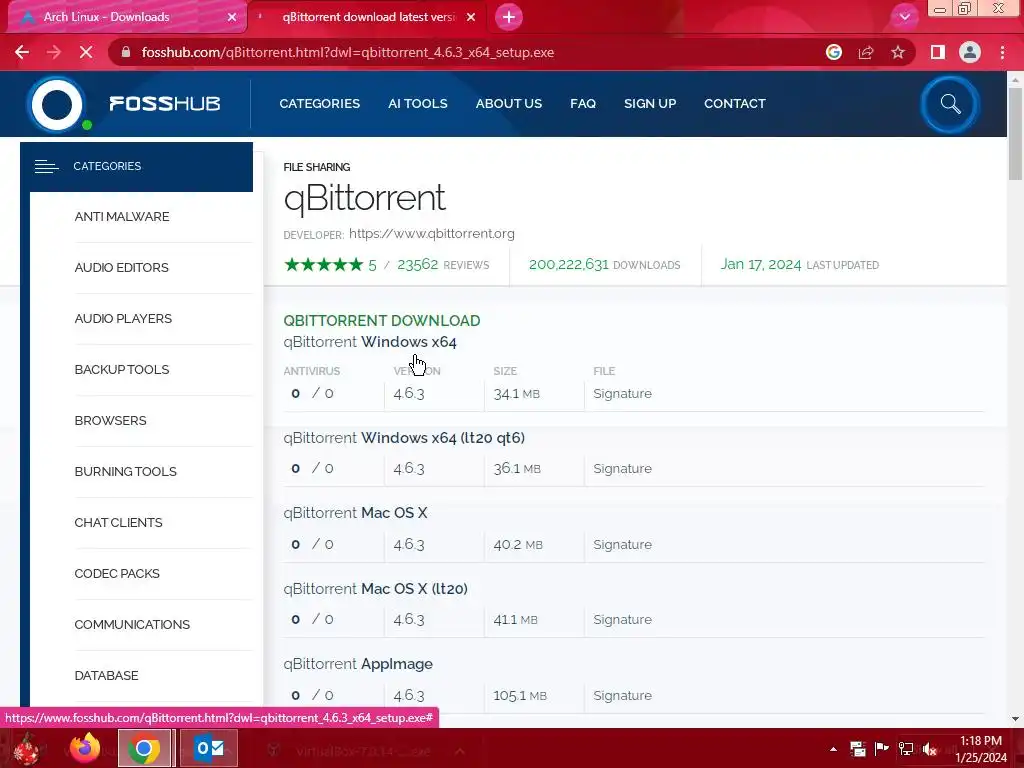Open SIGN UP in the top navigation
Viewport: 1024px width, 768px height.
pos(650,104)
